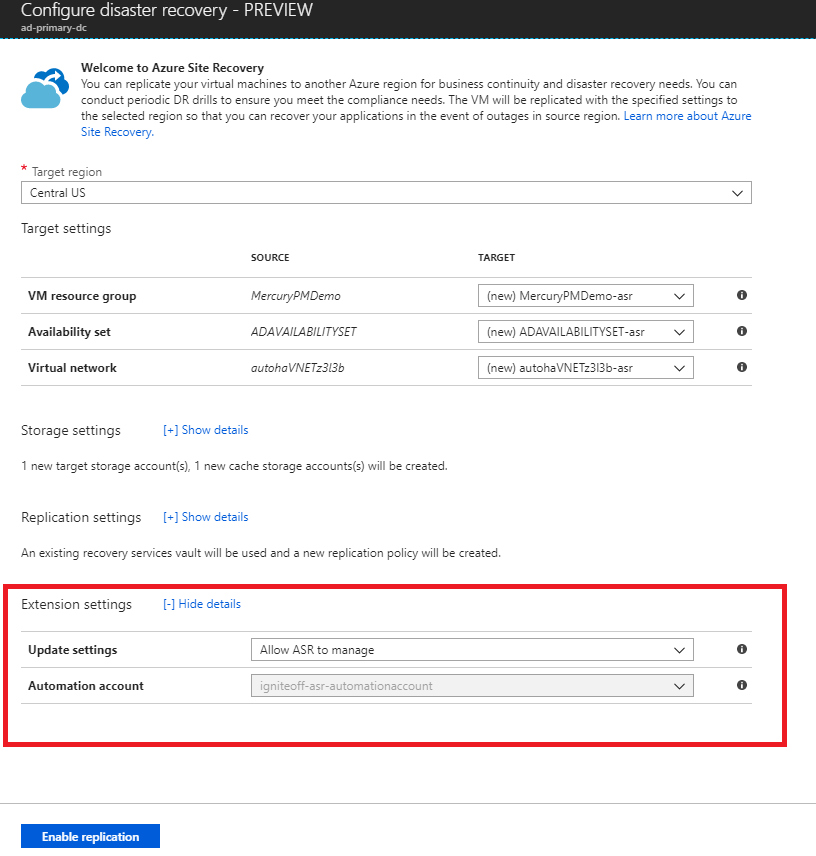This screenshot has height=856, width=816.
Task: Expand the Replication settings details
Action: click(205, 516)
